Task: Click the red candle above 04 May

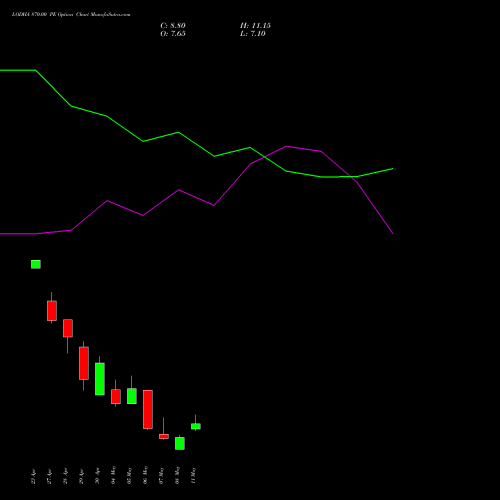Action: point(116,397)
